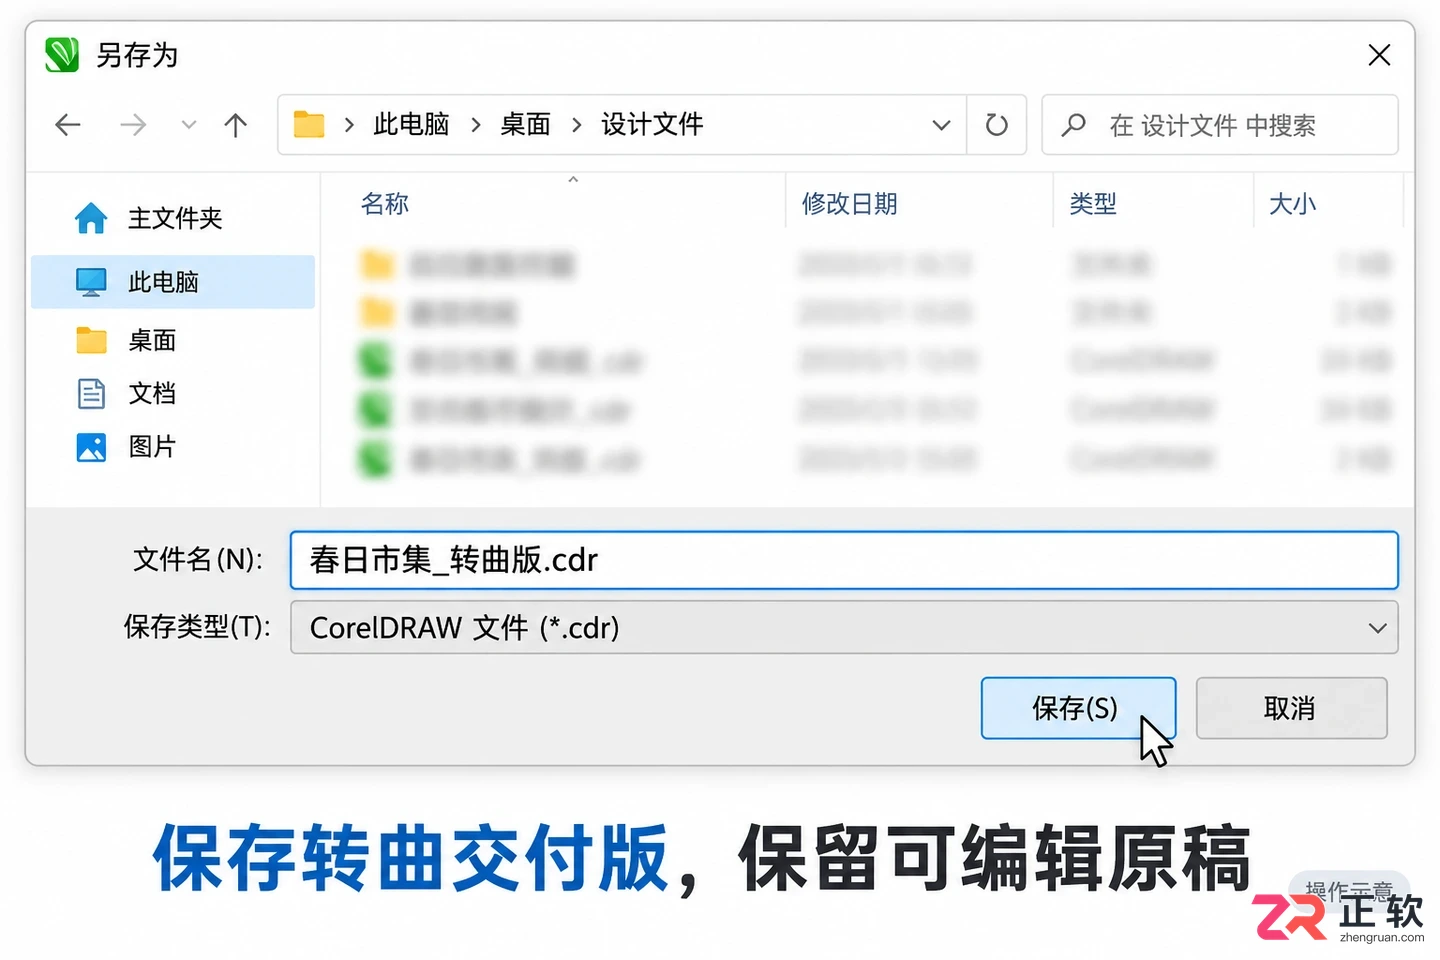Click the folder icon in address bar
This screenshot has height=960, width=1440.
point(309,125)
